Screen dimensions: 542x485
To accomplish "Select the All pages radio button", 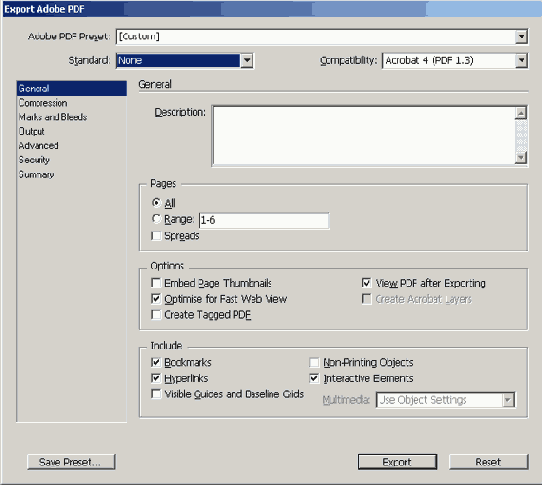I will coord(156,203).
